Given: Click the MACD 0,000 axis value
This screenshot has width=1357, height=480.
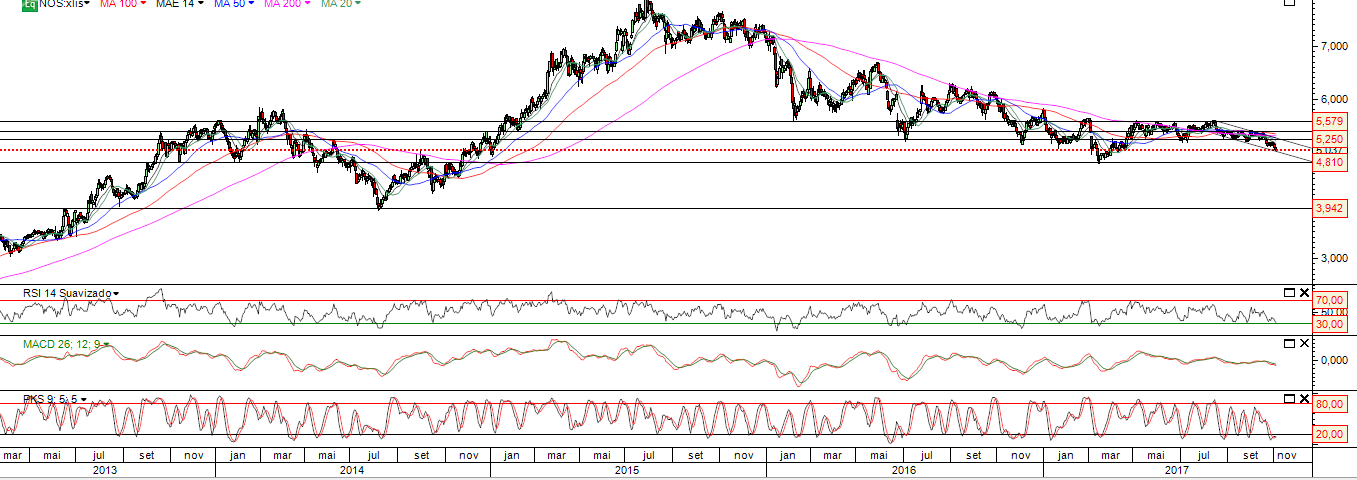Looking at the screenshot, I should point(1332,360).
